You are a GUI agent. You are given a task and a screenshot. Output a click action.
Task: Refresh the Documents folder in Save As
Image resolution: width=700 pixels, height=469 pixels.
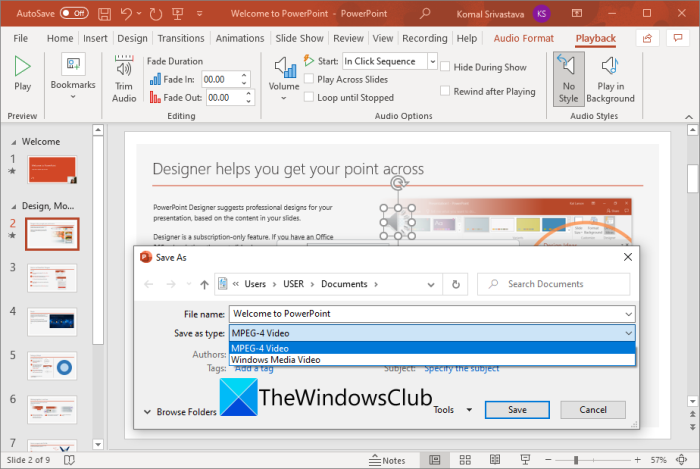pos(455,284)
